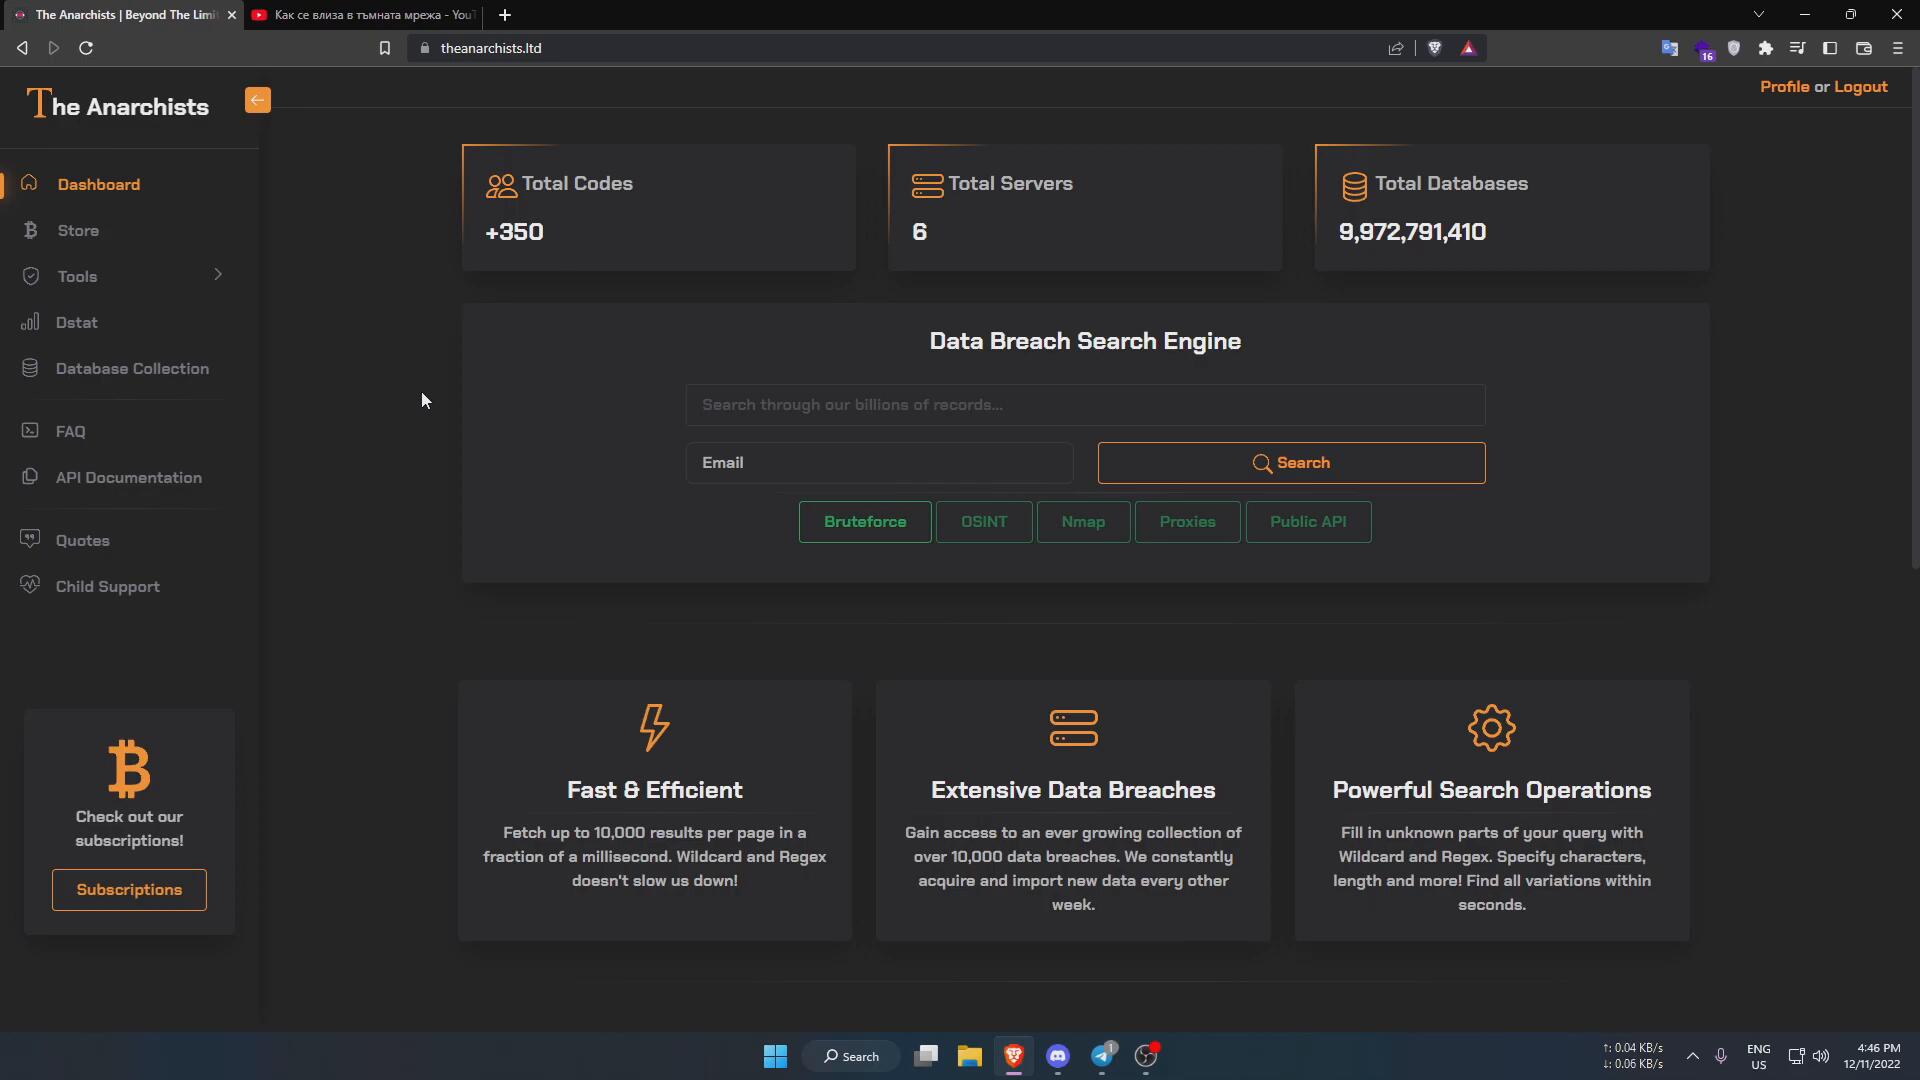Viewport: 1920px width, 1080px height.
Task: Click Brave Shields icon in address bar
Action: [x=1434, y=48]
